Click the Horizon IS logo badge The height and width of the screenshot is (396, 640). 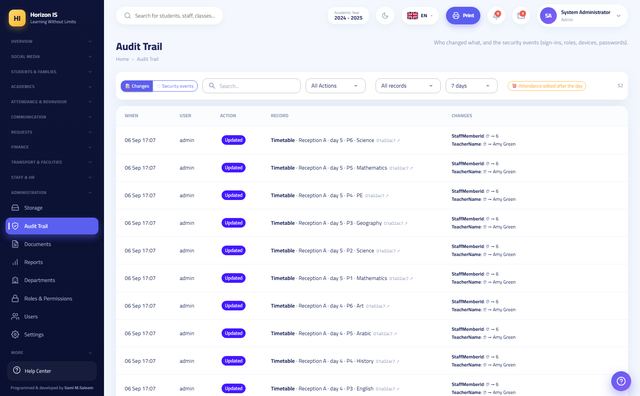17,18
